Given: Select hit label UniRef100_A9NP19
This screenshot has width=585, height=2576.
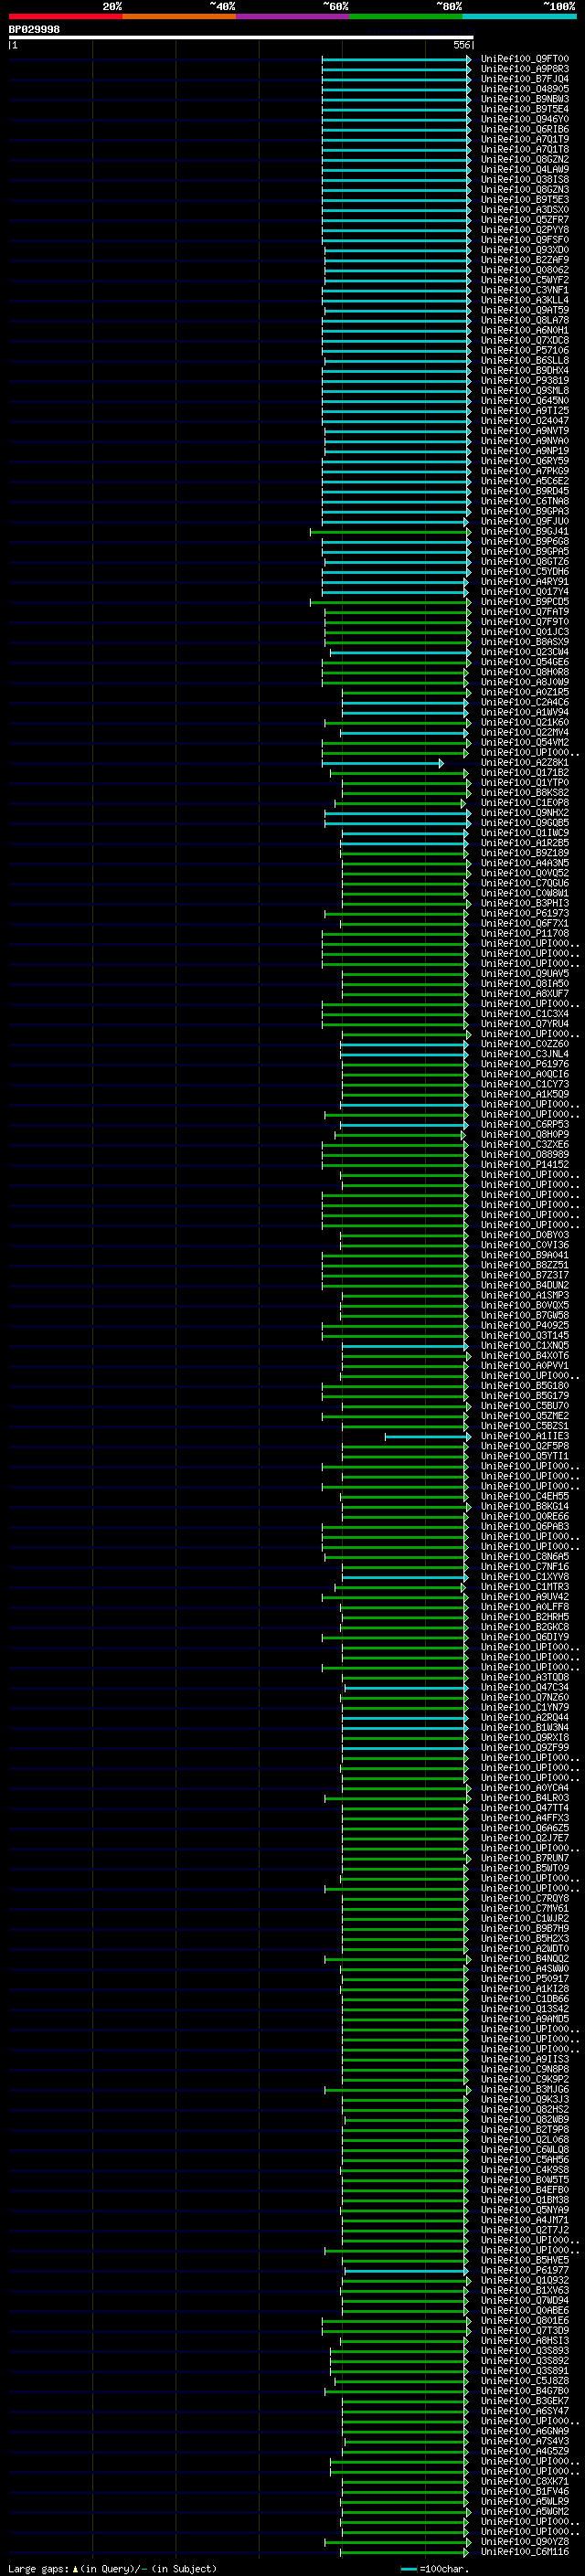Looking at the screenshot, I should [525, 451].
